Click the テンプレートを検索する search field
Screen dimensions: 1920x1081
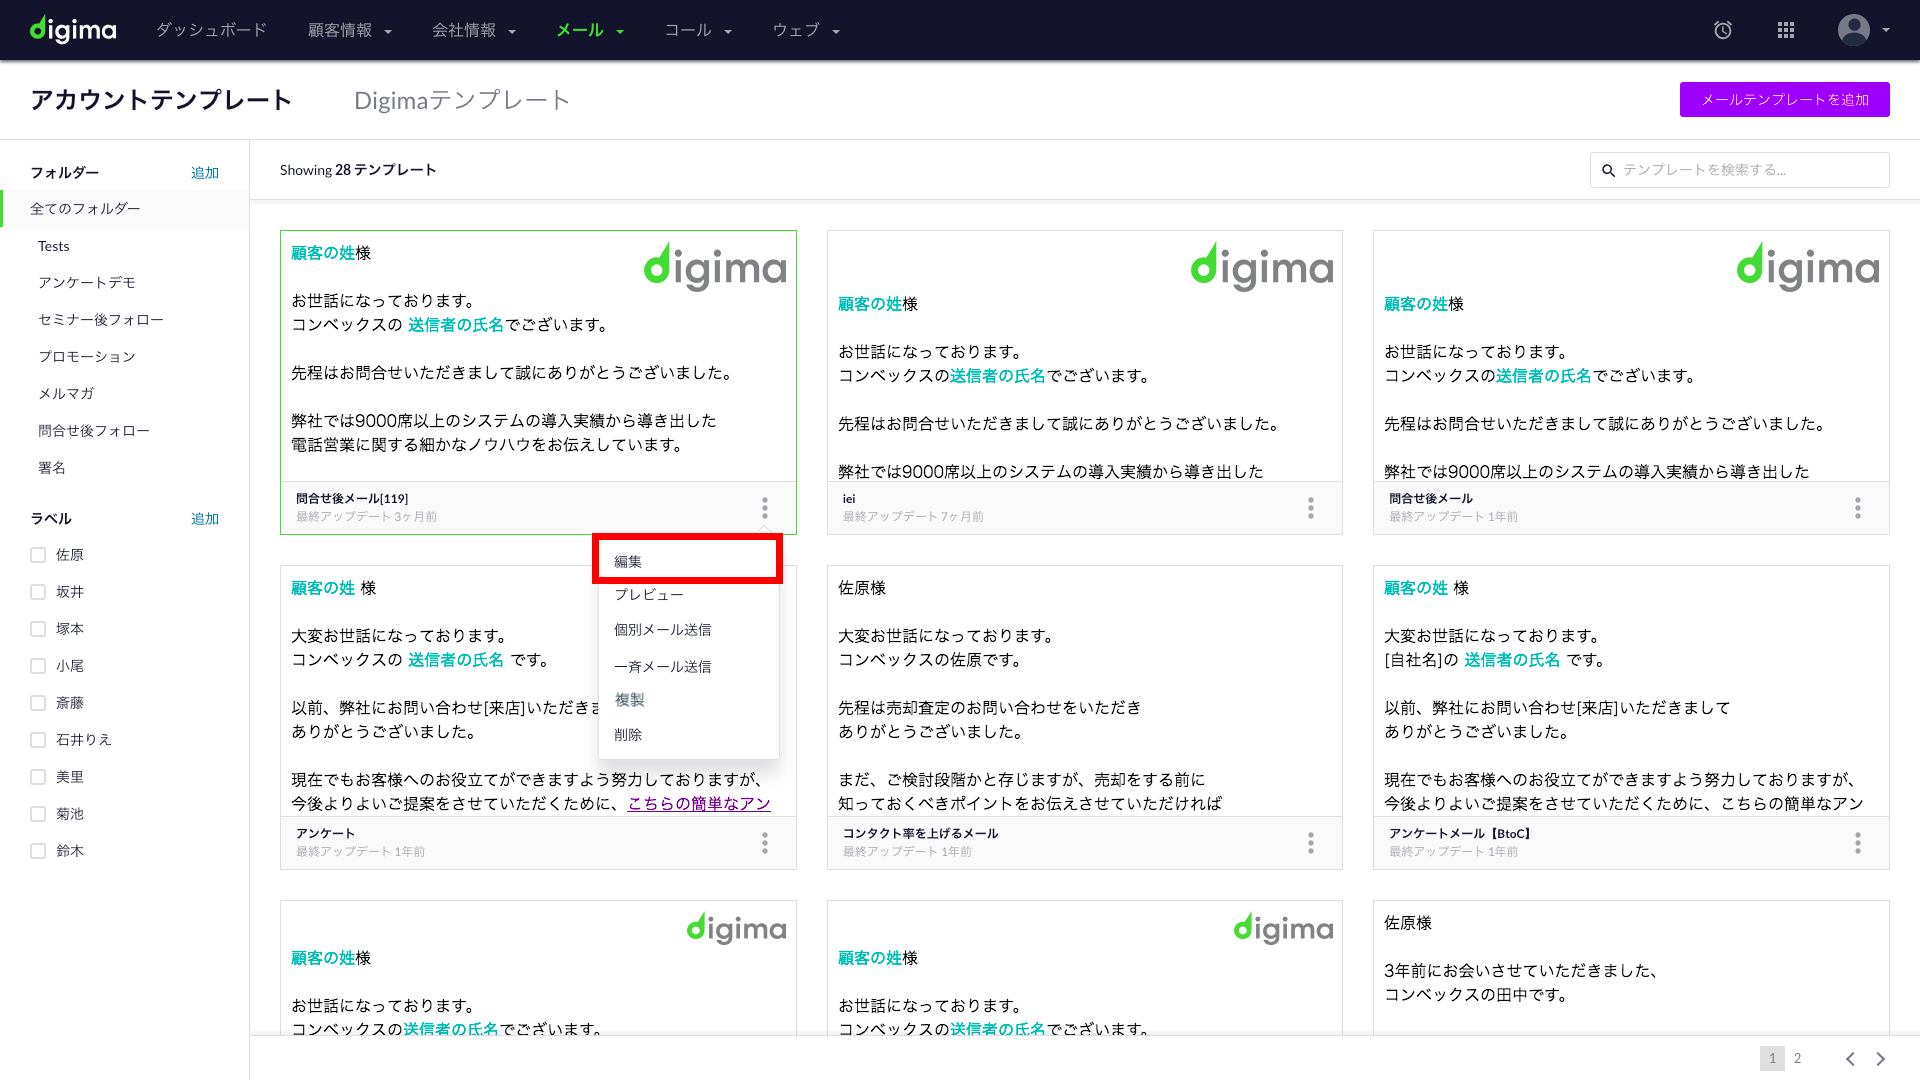(1739, 170)
